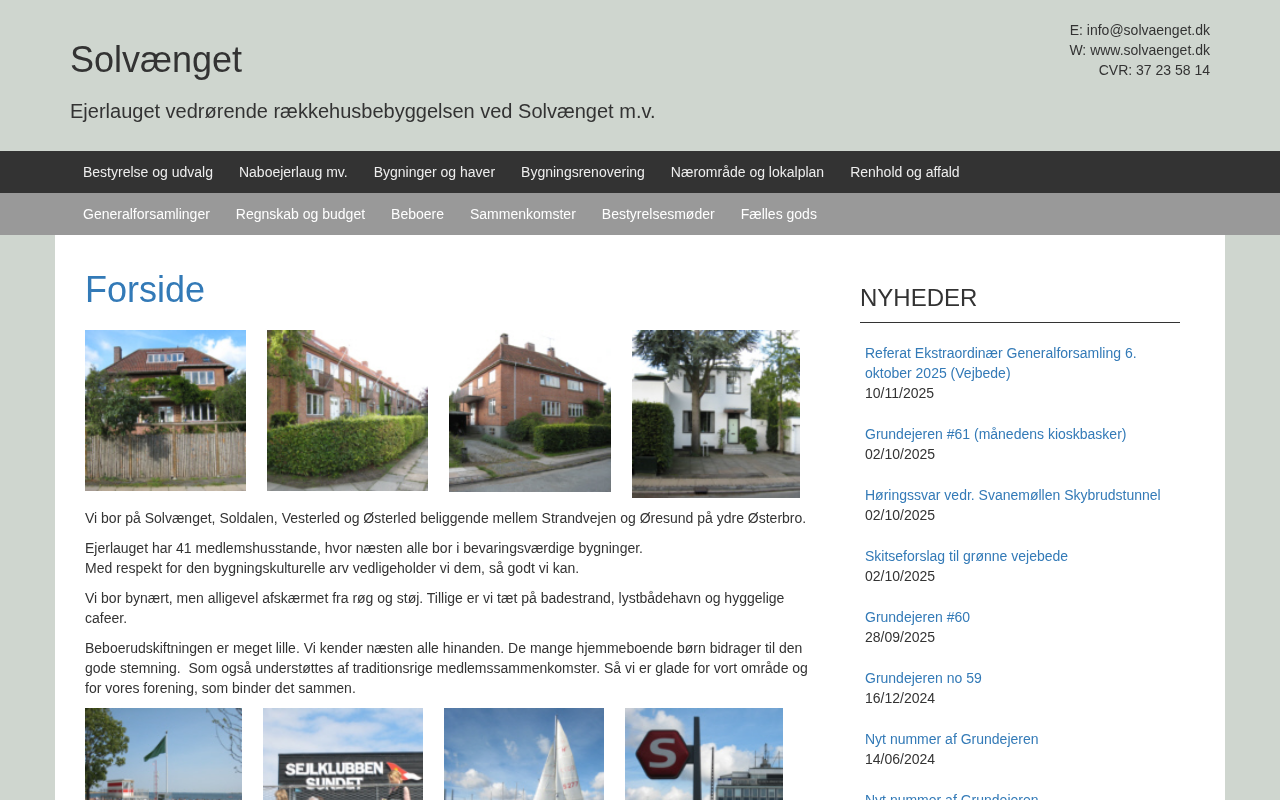The height and width of the screenshot is (800, 1280).
Task: Click the paragraph starting 'Ejerlauget har 41 medlemshusstande'
Action: [x=364, y=558]
